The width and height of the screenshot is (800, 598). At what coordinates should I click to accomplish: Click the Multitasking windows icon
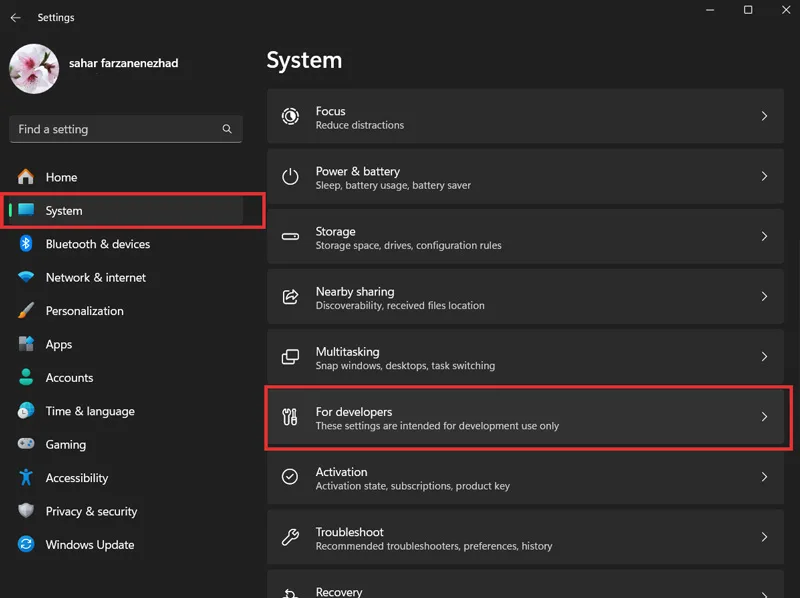[x=290, y=357]
